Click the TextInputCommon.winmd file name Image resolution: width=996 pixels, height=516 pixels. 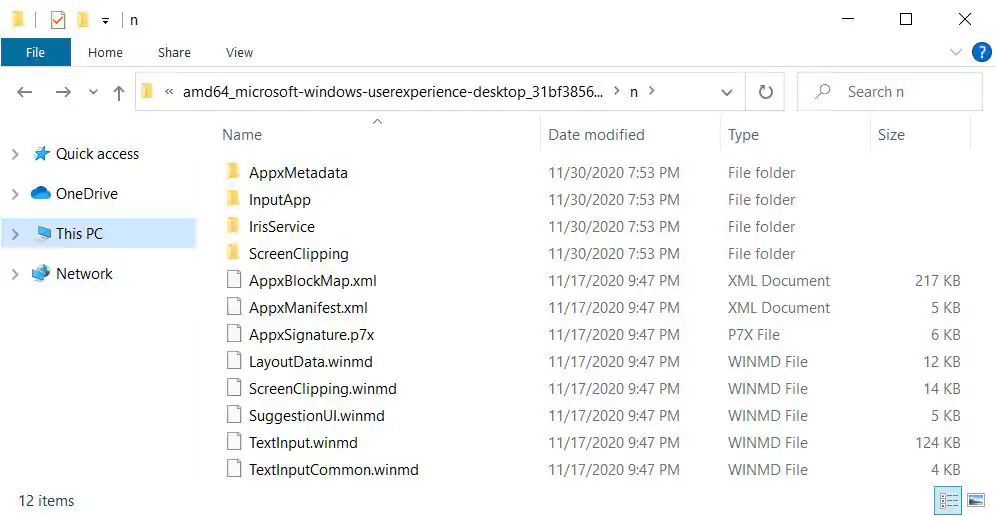point(333,470)
